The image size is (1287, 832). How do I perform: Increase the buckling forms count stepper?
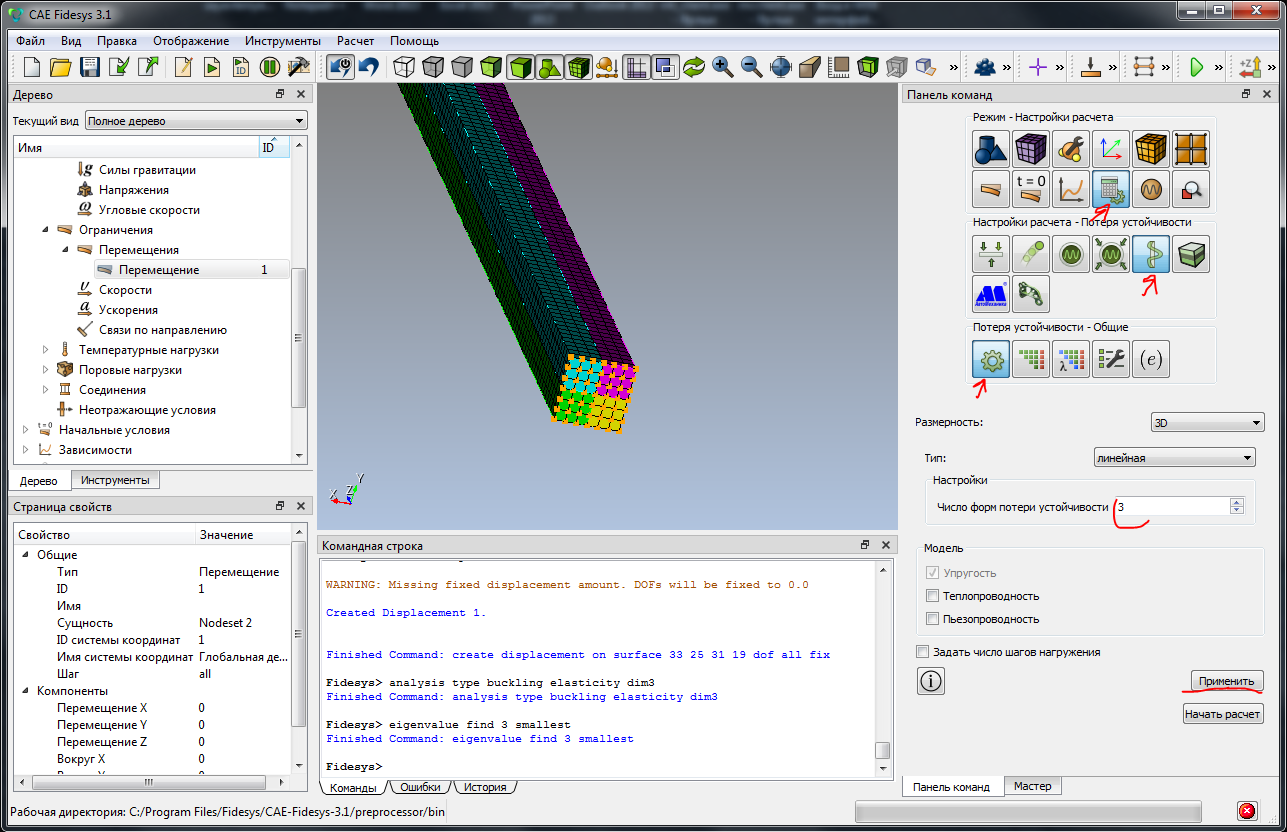coord(1237,502)
